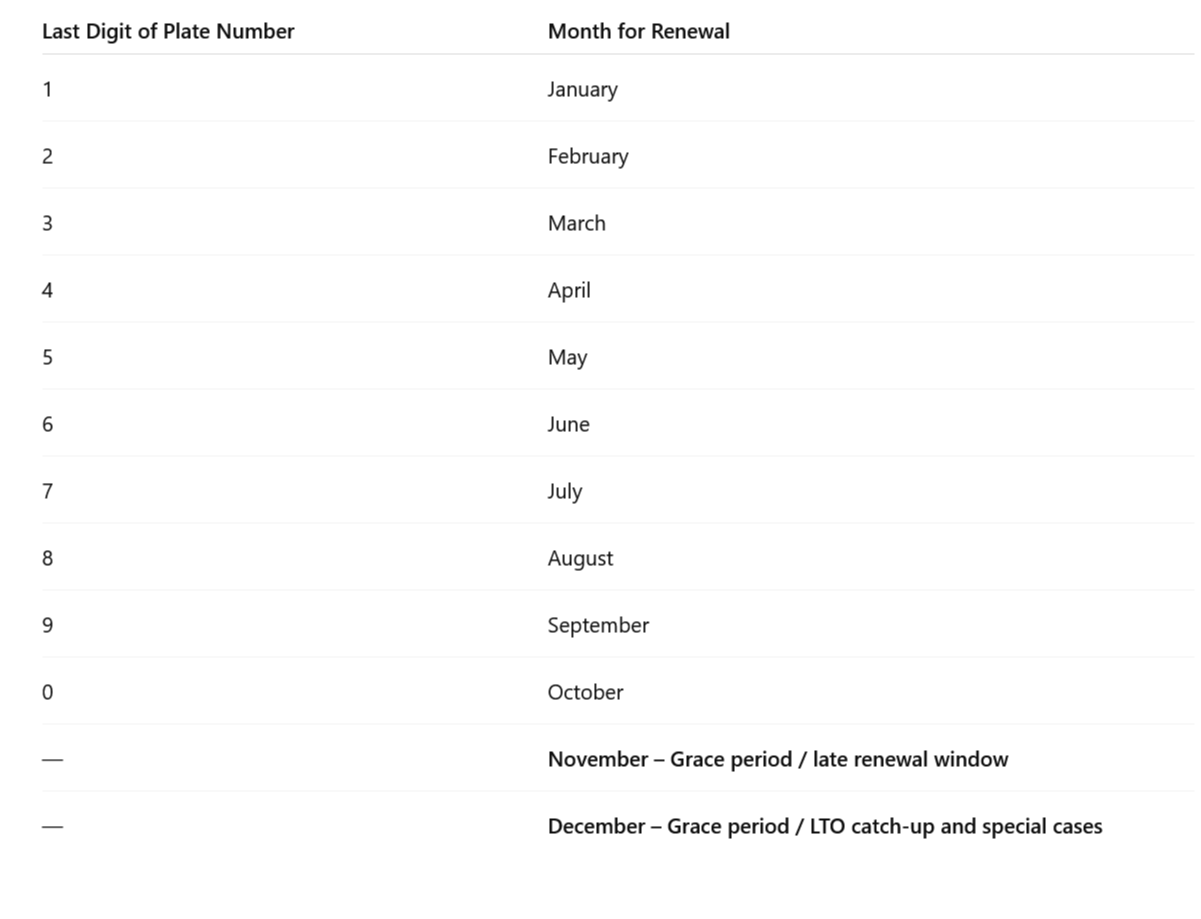
Task: Click the "Month for Renewal" column header
Action: coord(638,31)
